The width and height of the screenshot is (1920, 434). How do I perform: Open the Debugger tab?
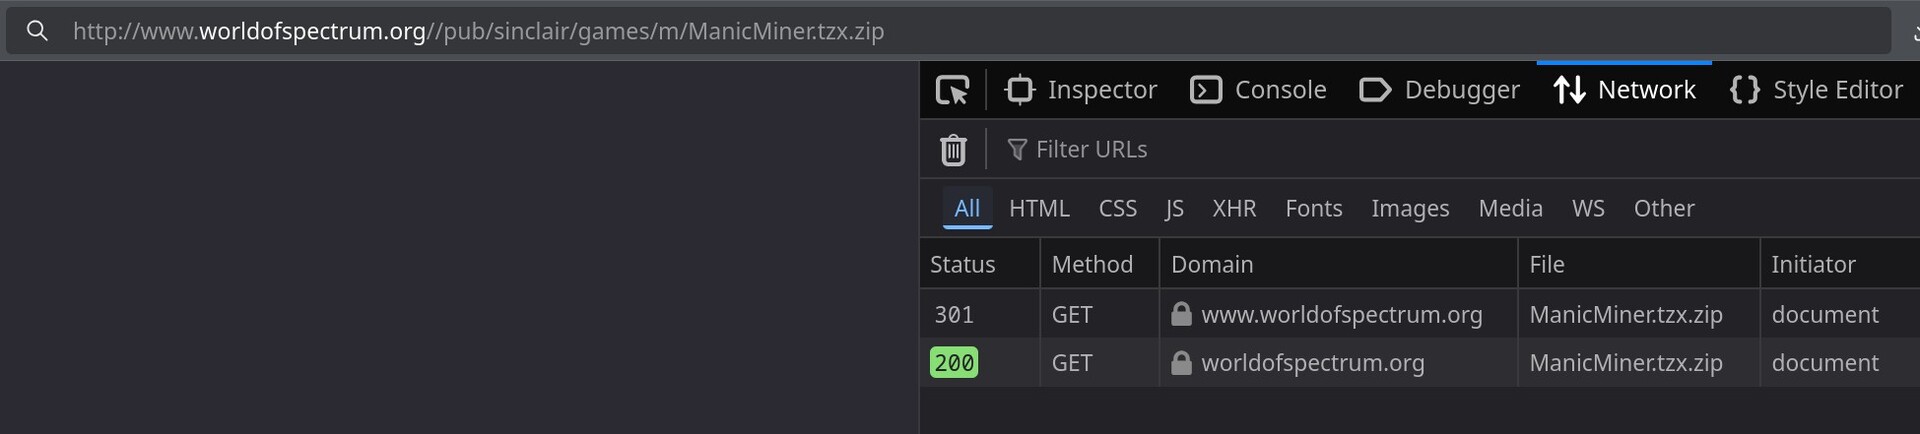coord(1440,90)
